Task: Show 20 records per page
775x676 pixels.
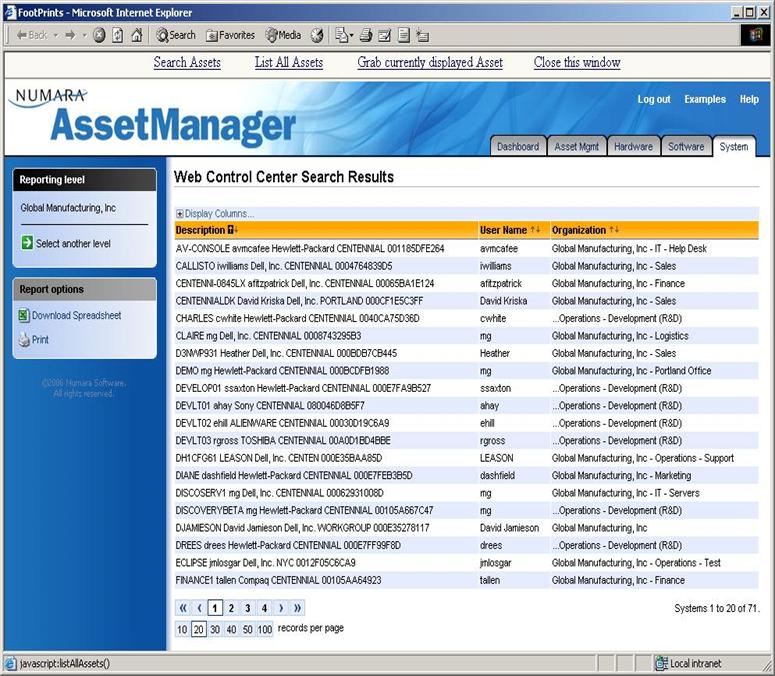Action: 198,629
